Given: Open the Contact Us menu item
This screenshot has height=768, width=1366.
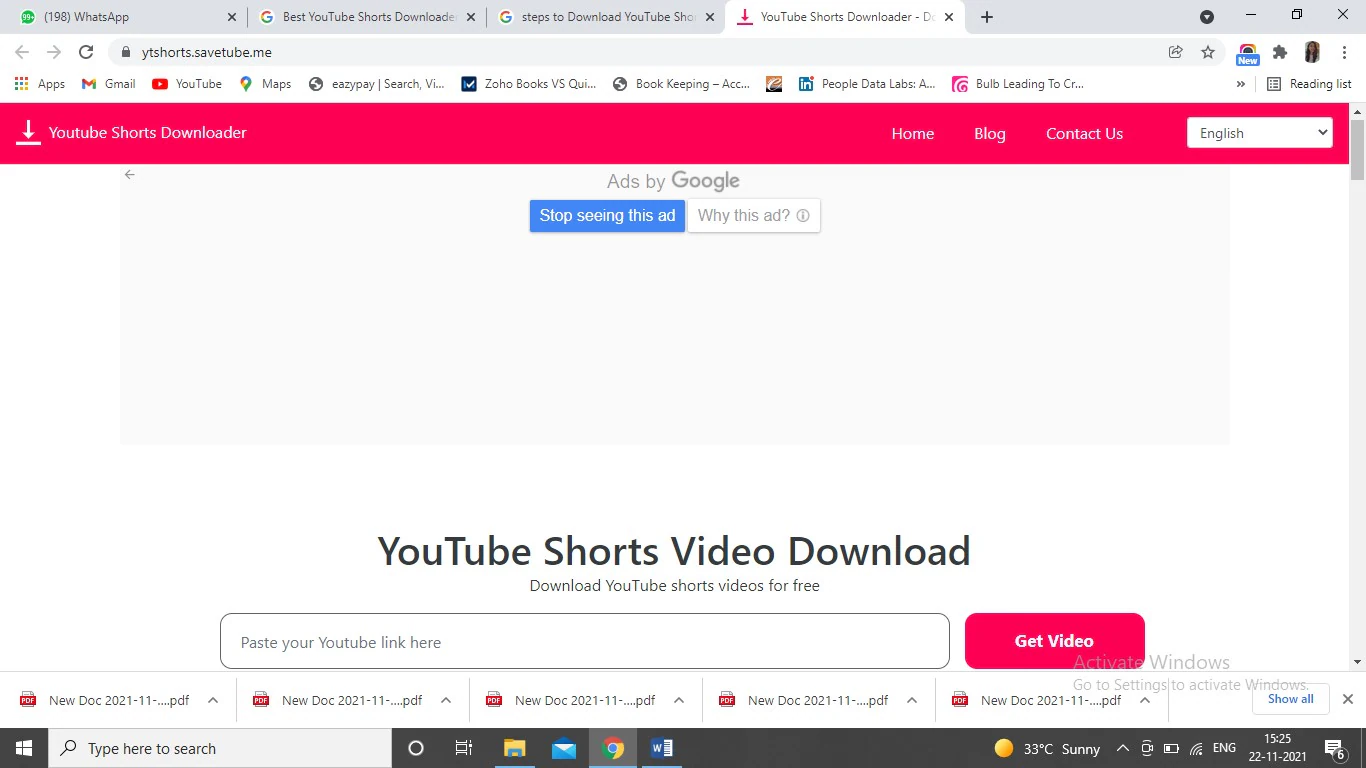Looking at the screenshot, I should pos(1084,133).
